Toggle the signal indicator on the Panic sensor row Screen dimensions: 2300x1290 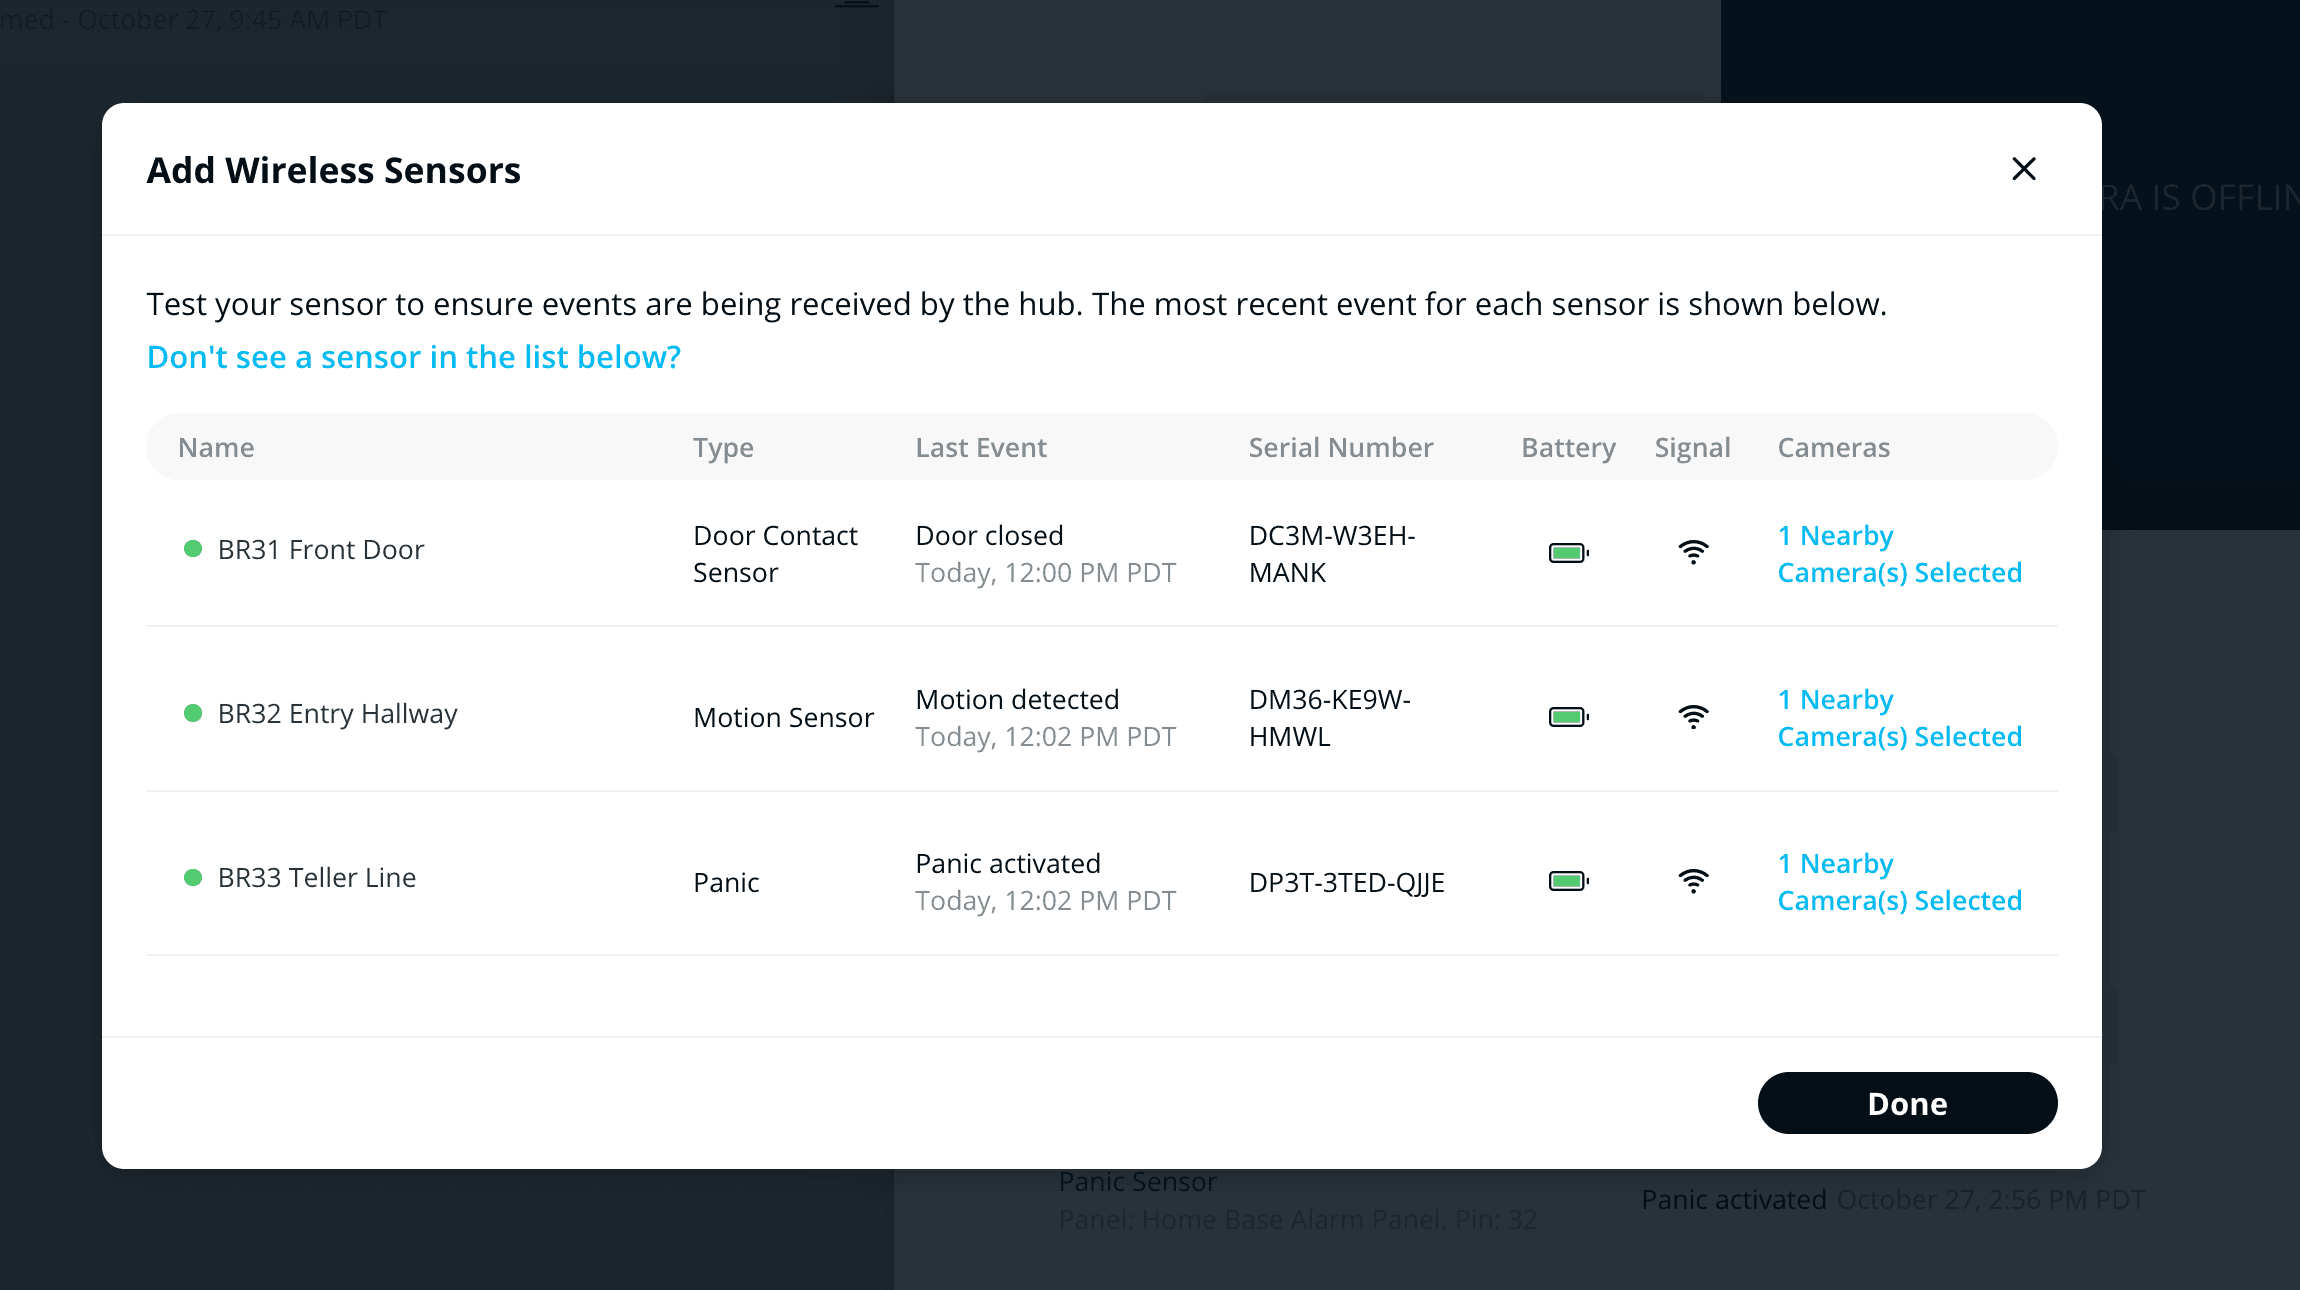tap(1693, 880)
